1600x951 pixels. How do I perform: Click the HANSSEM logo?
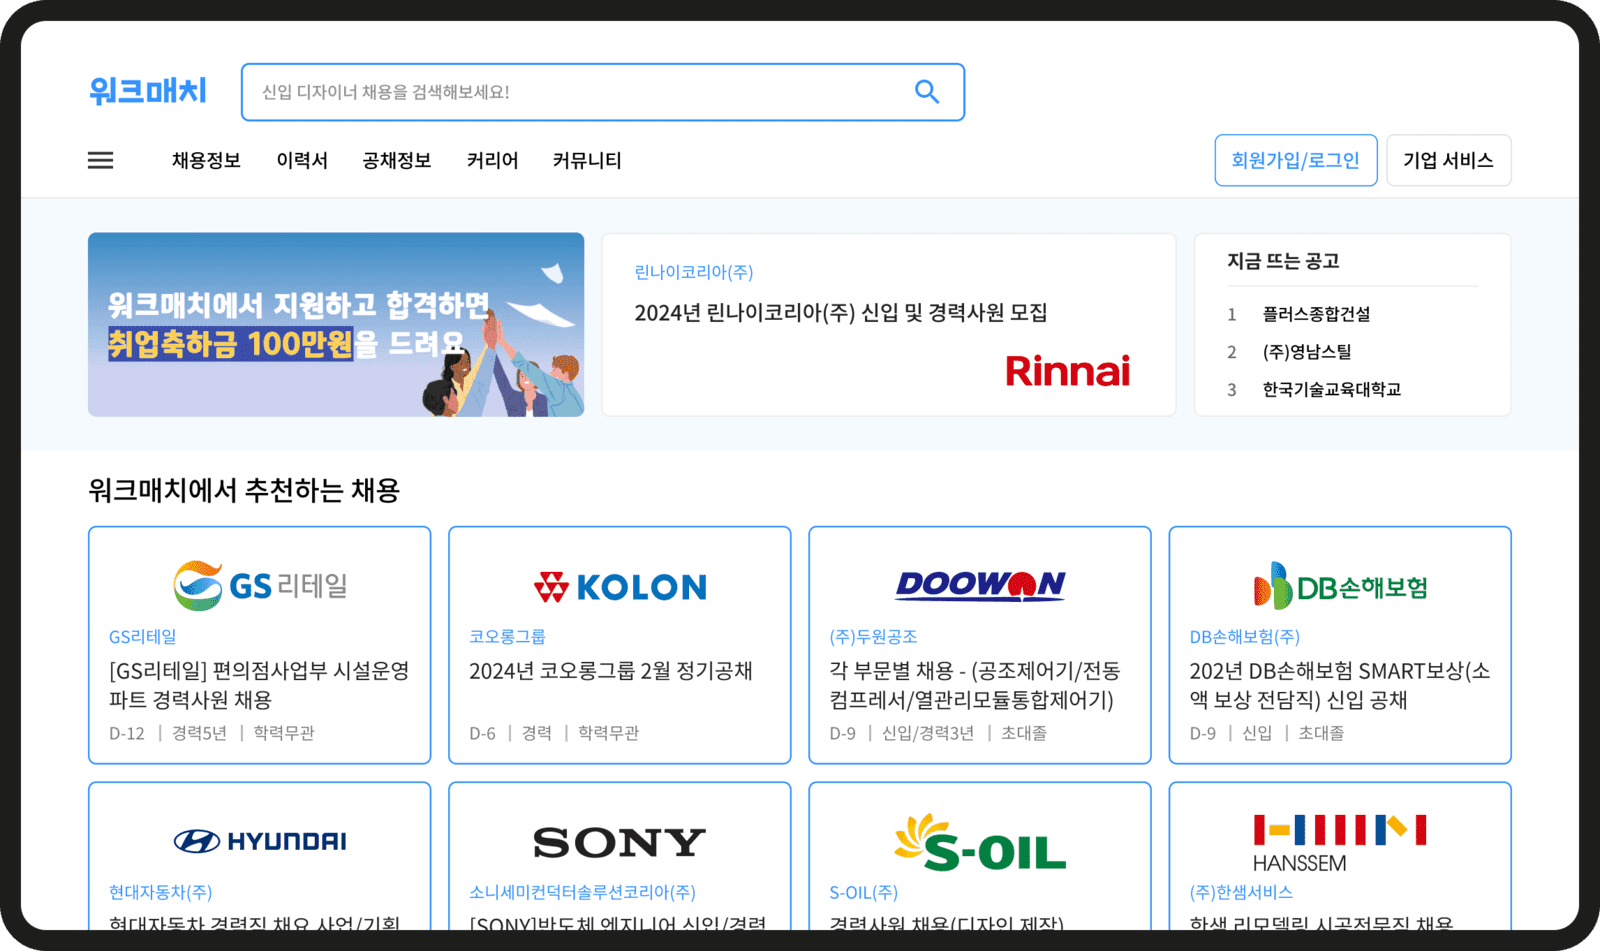(x=1340, y=843)
